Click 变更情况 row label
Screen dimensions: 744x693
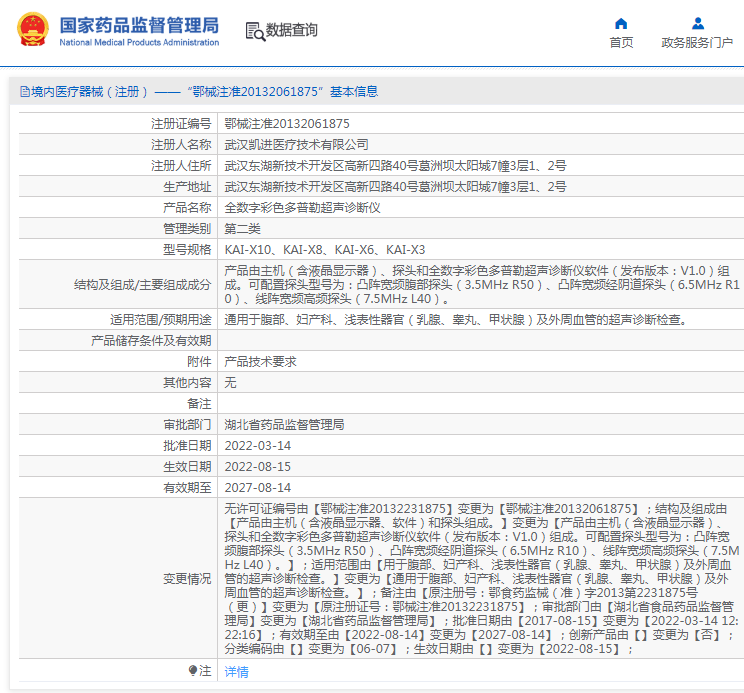point(187,579)
